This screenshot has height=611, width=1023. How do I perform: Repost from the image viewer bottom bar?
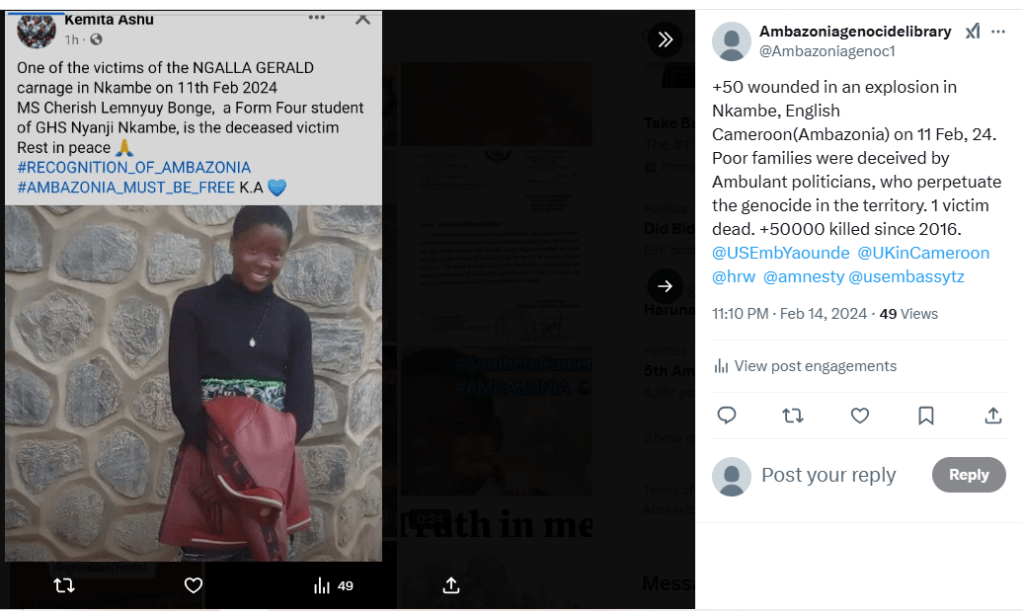[x=64, y=585]
